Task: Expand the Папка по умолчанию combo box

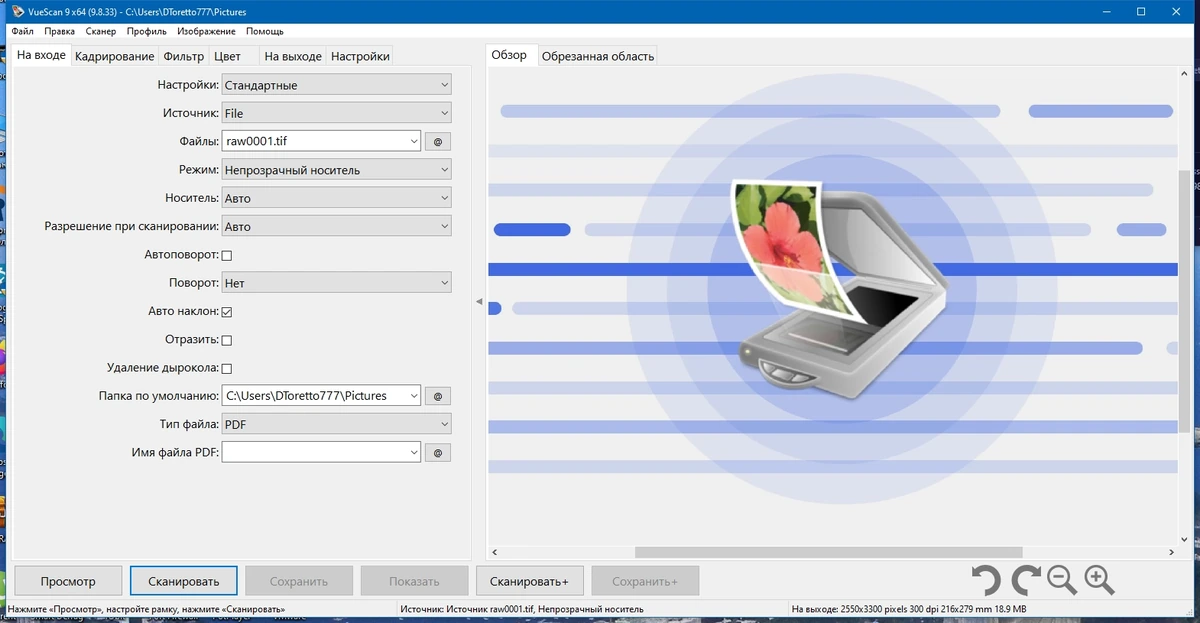Action: [x=413, y=396]
